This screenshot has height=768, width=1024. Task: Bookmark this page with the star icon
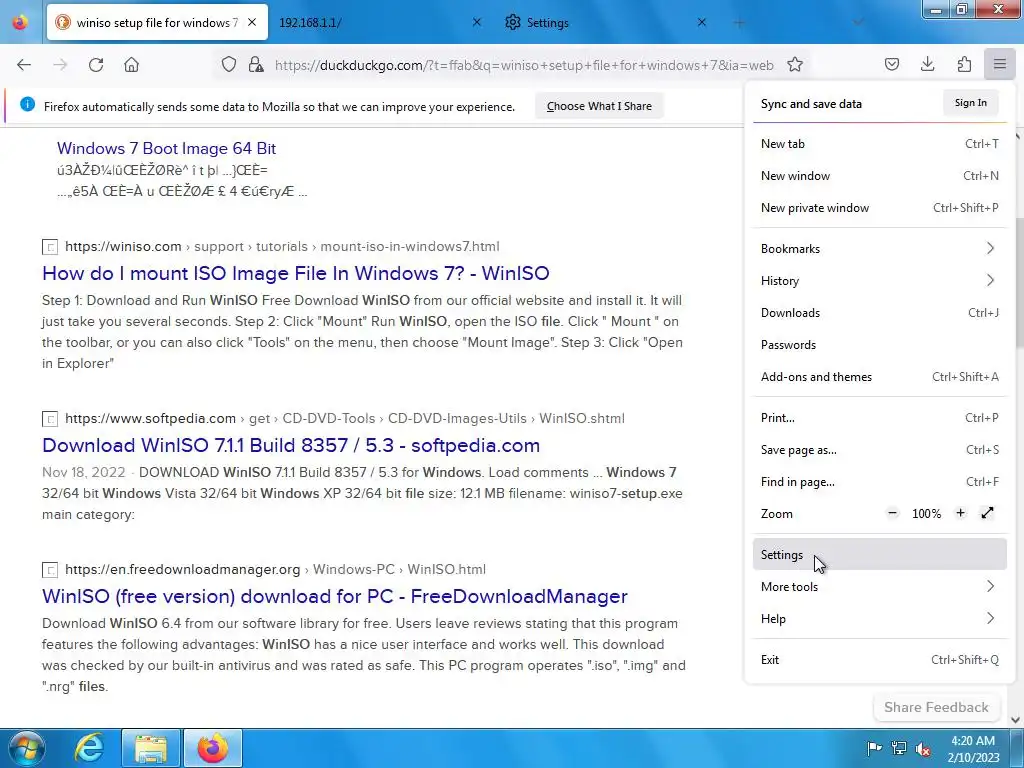click(x=795, y=65)
